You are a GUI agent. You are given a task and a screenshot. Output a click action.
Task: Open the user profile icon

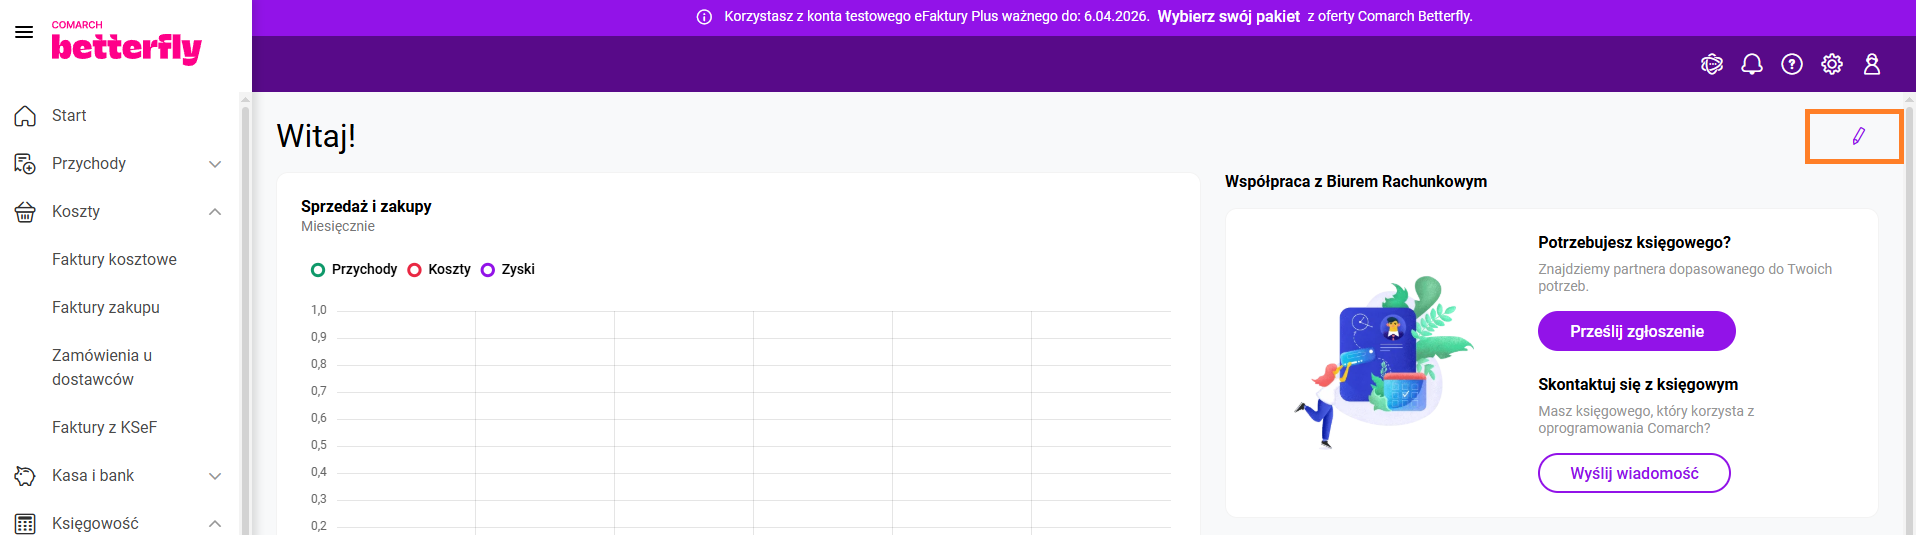tap(1871, 64)
